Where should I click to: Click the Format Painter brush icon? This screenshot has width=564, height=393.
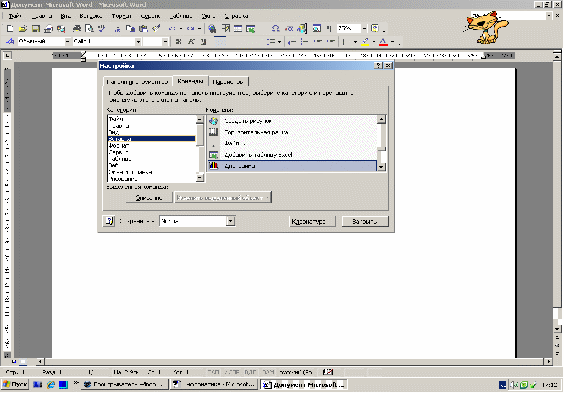pos(156,28)
